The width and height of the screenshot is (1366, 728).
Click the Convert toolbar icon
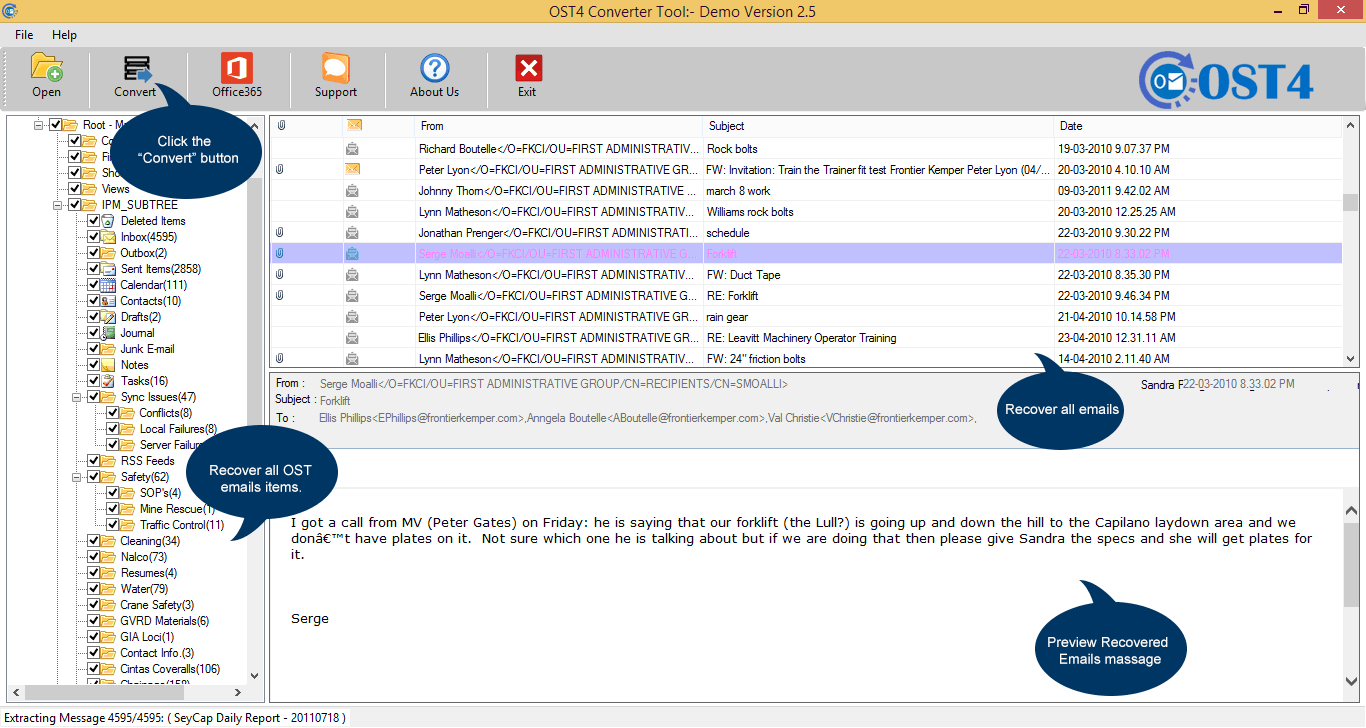136,68
